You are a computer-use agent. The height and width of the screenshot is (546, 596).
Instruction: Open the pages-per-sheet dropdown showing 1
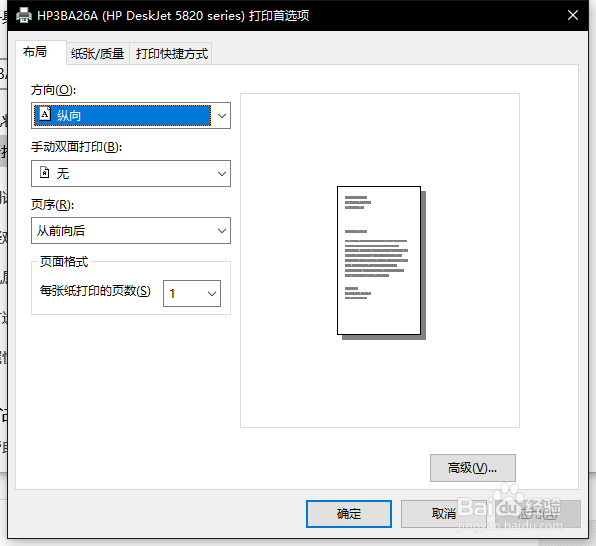pos(192,293)
